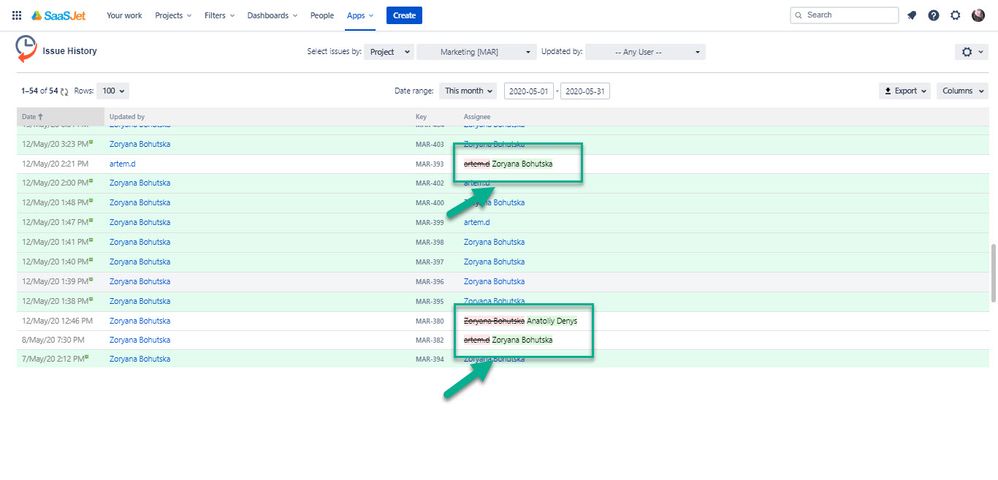The image size is (998, 480).
Task: Open Zoryana Bohutska assignee link for MAR-396
Action: click(x=494, y=281)
